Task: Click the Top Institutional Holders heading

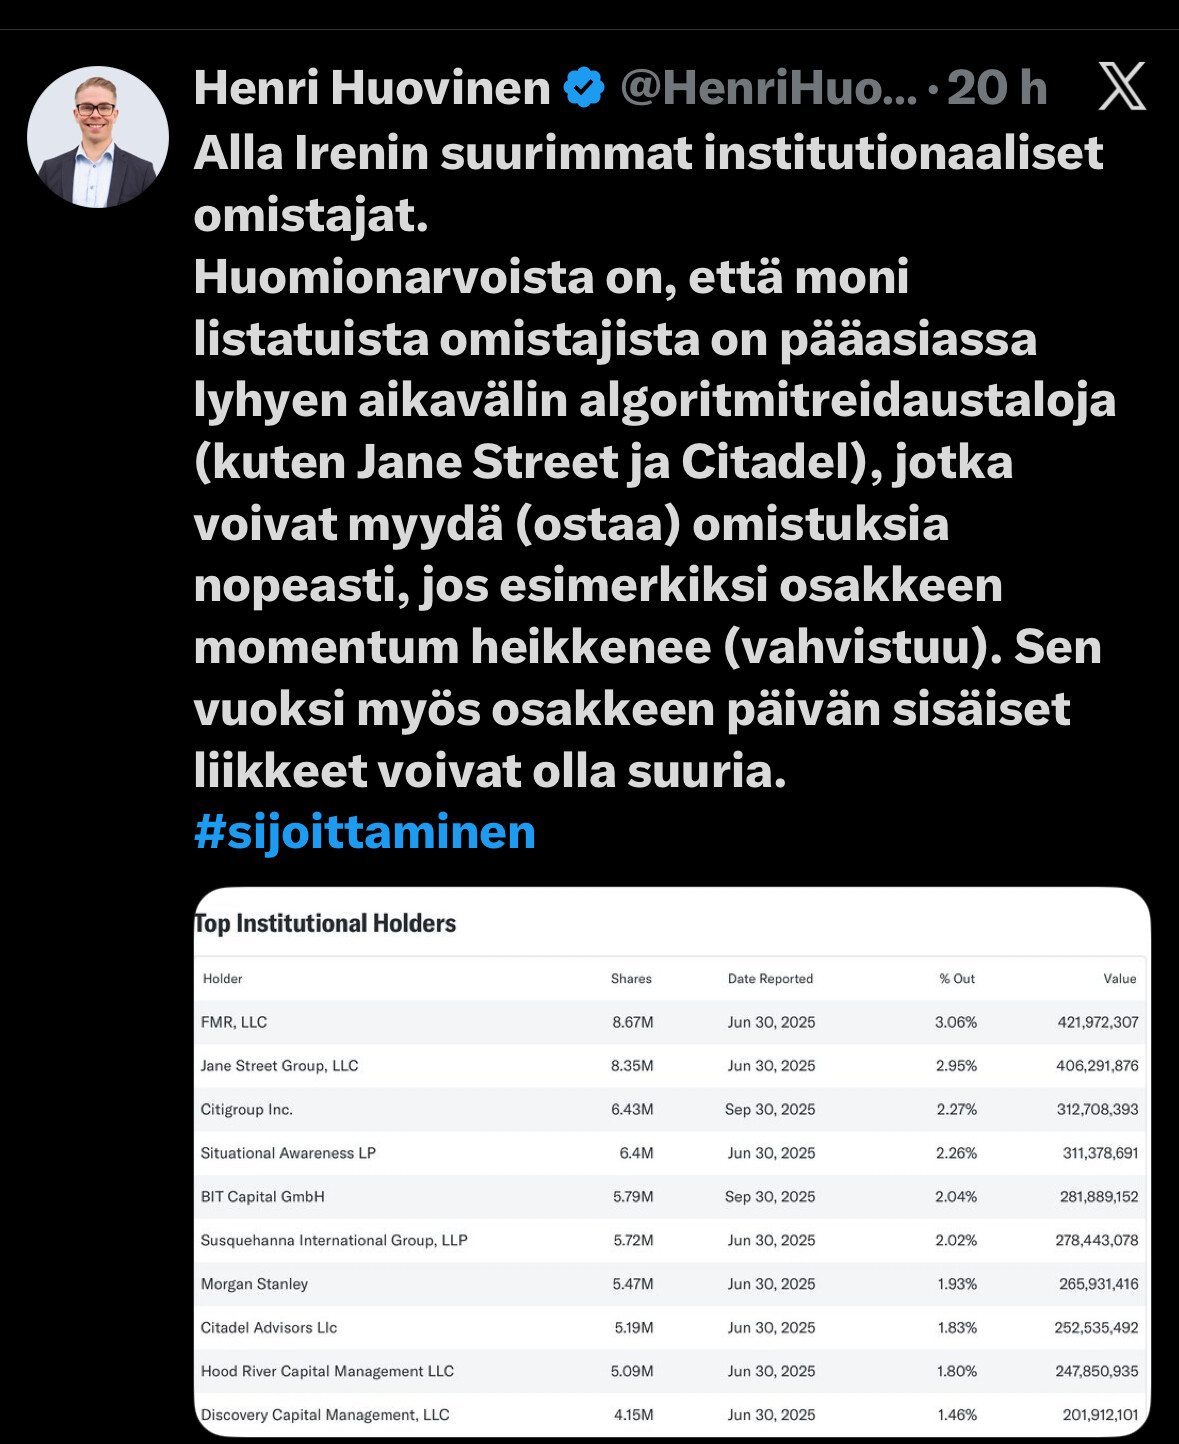Action: (326, 923)
